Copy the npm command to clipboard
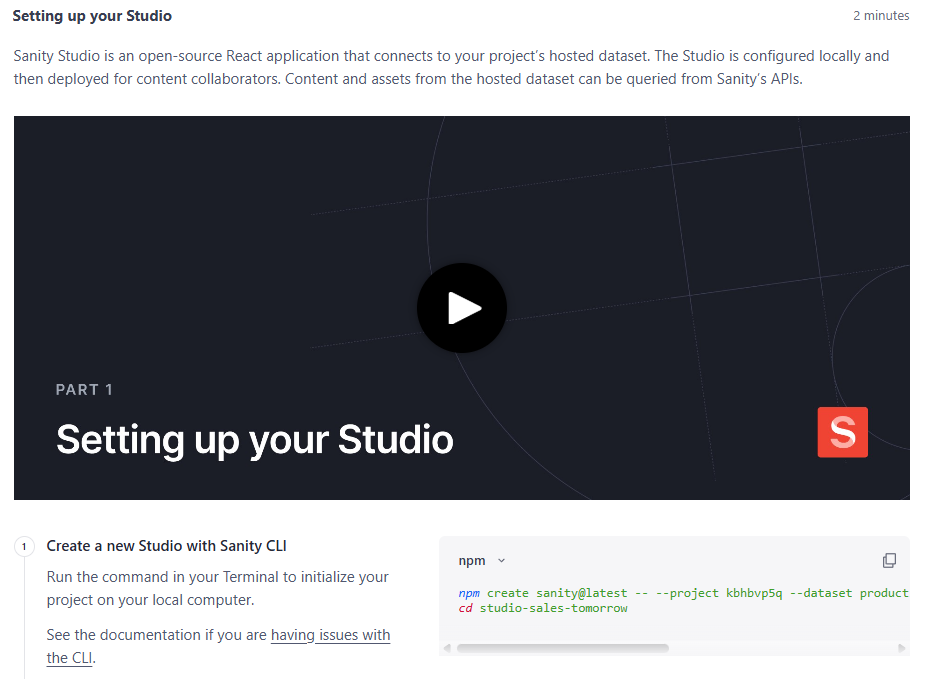The height and width of the screenshot is (679, 934). (889, 560)
